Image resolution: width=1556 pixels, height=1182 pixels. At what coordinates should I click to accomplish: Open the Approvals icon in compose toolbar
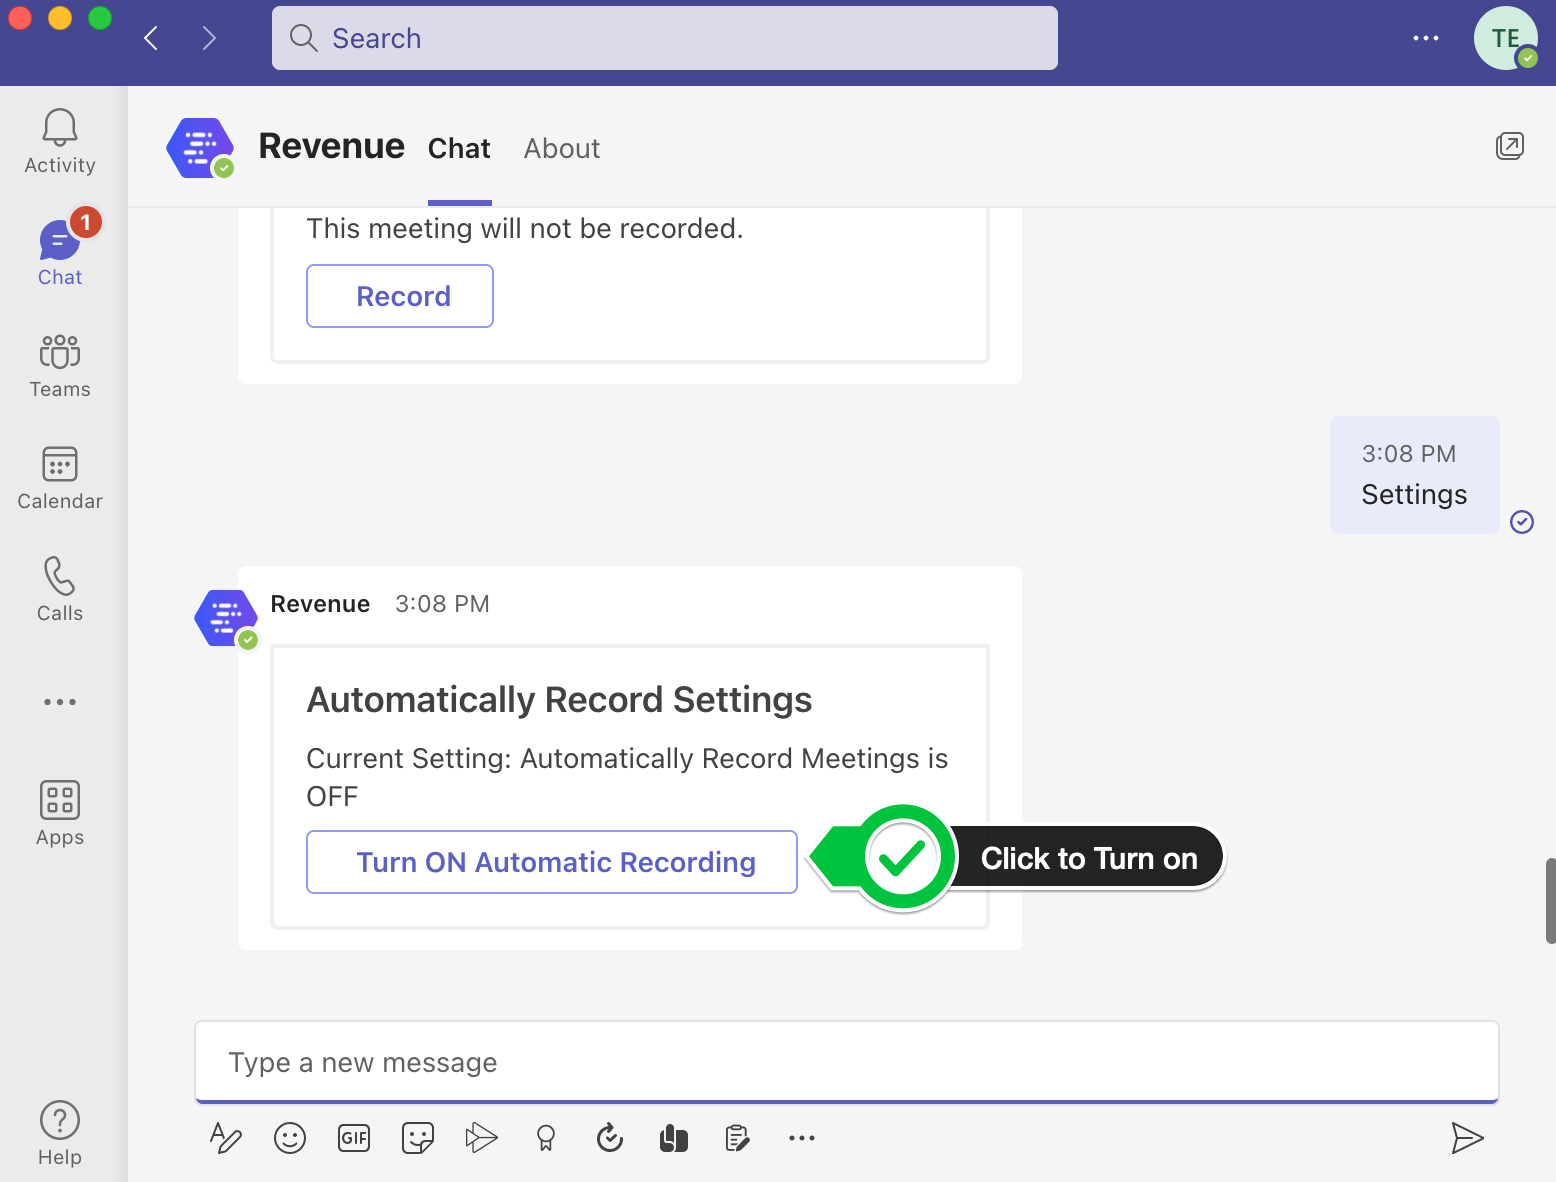610,1138
